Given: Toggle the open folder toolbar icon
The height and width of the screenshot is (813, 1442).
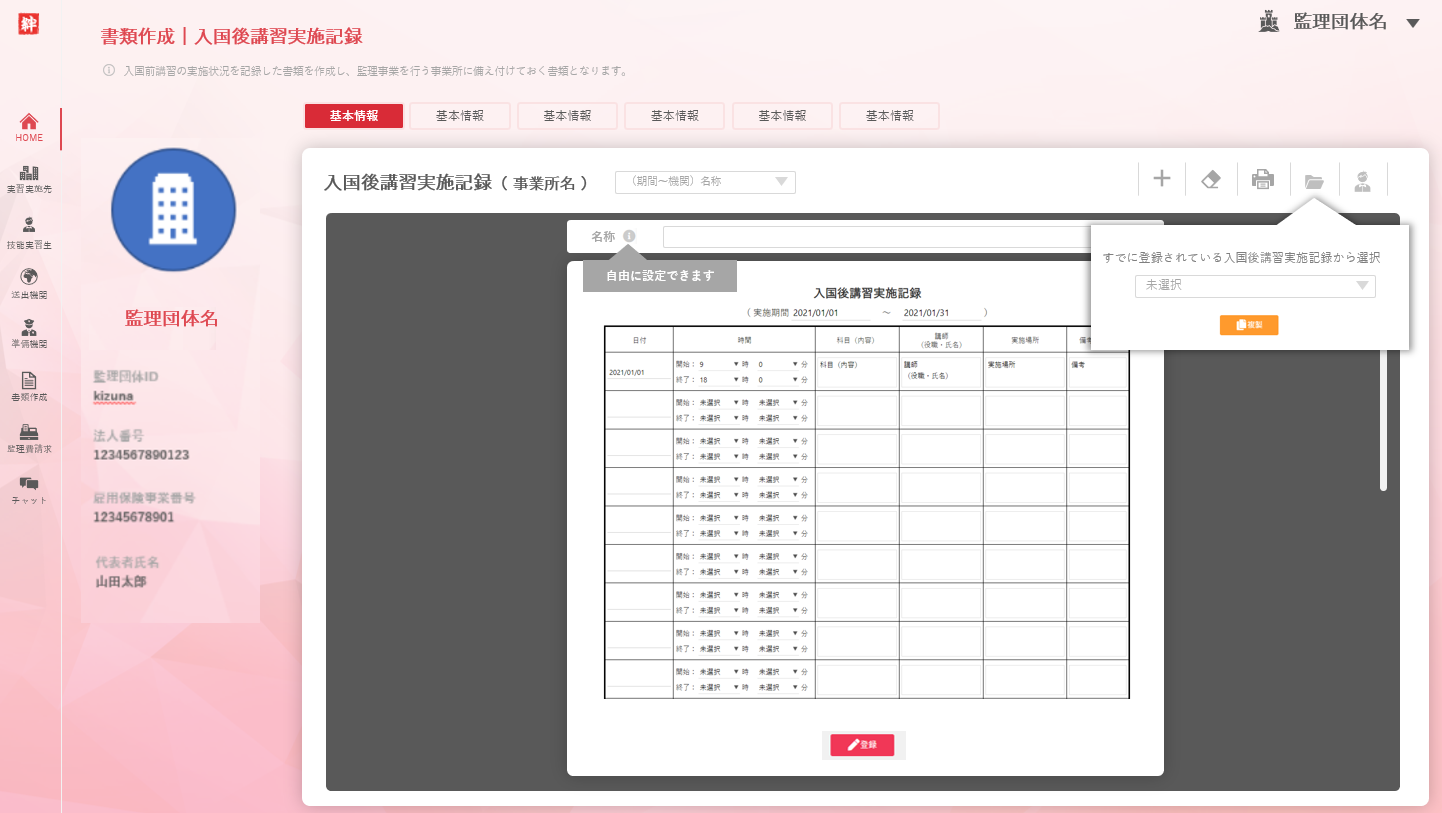Looking at the screenshot, I should click(1314, 181).
